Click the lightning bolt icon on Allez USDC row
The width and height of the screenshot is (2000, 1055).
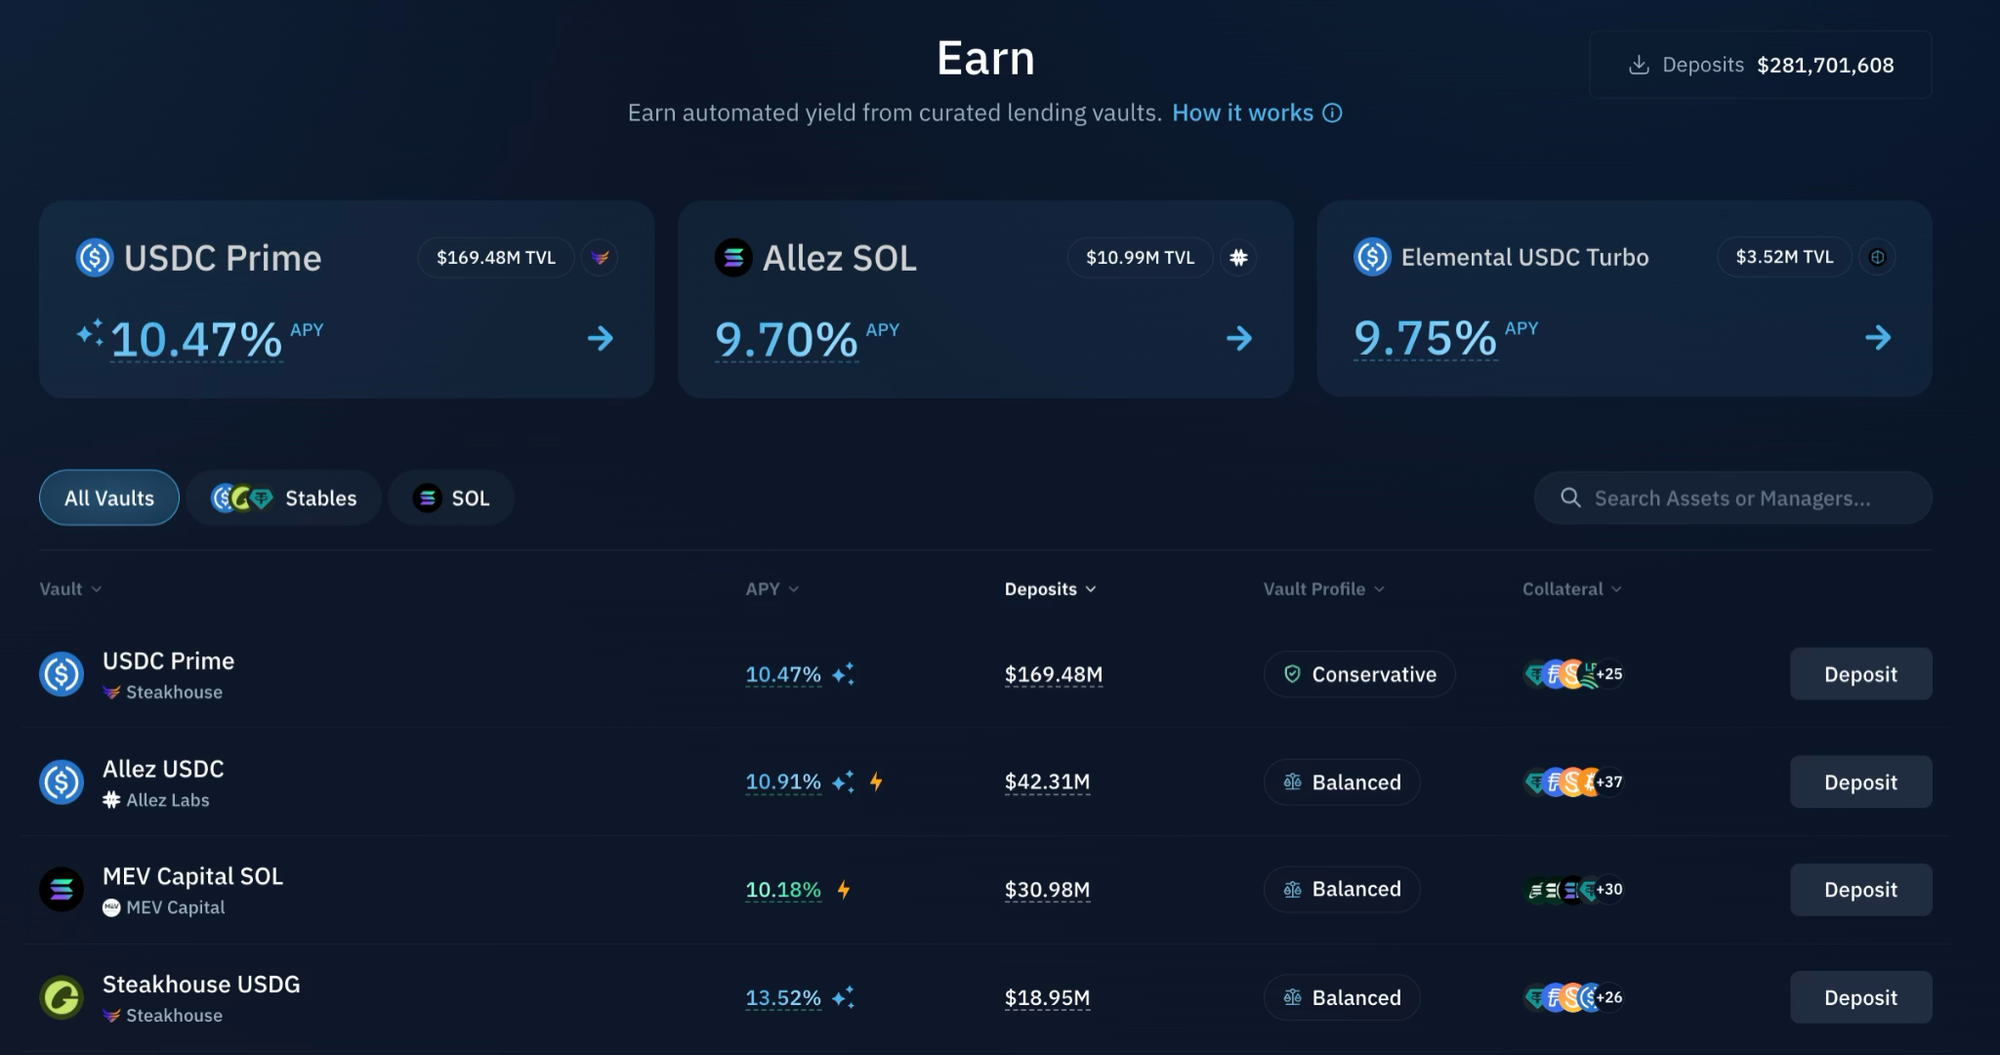coord(876,782)
